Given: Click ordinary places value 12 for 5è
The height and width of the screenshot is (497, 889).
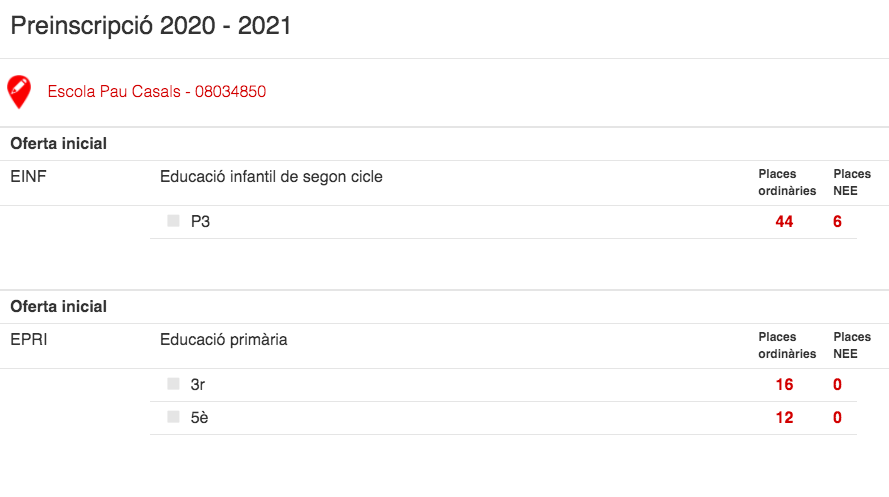Looking at the screenshot, I should pyautogui.click(x=784, y=417).
